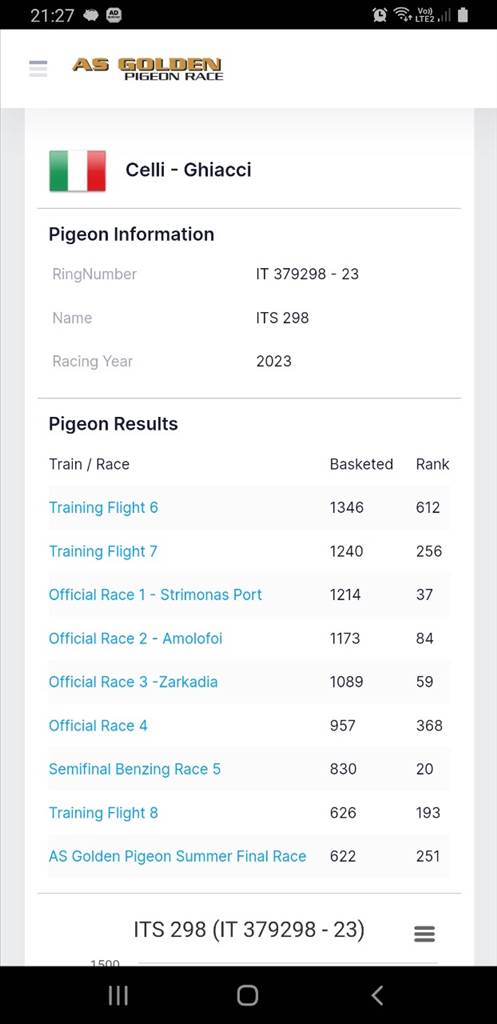
Task: Open Official Race 1 - Strimonas Port
Action: 155,595
